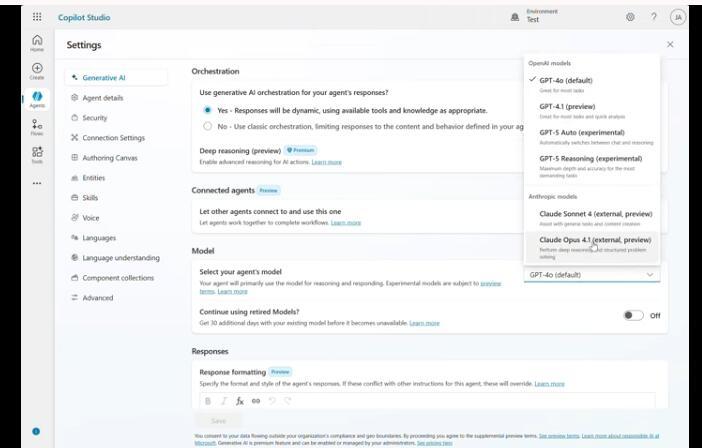Open the Tools sidebar icon

37,155
